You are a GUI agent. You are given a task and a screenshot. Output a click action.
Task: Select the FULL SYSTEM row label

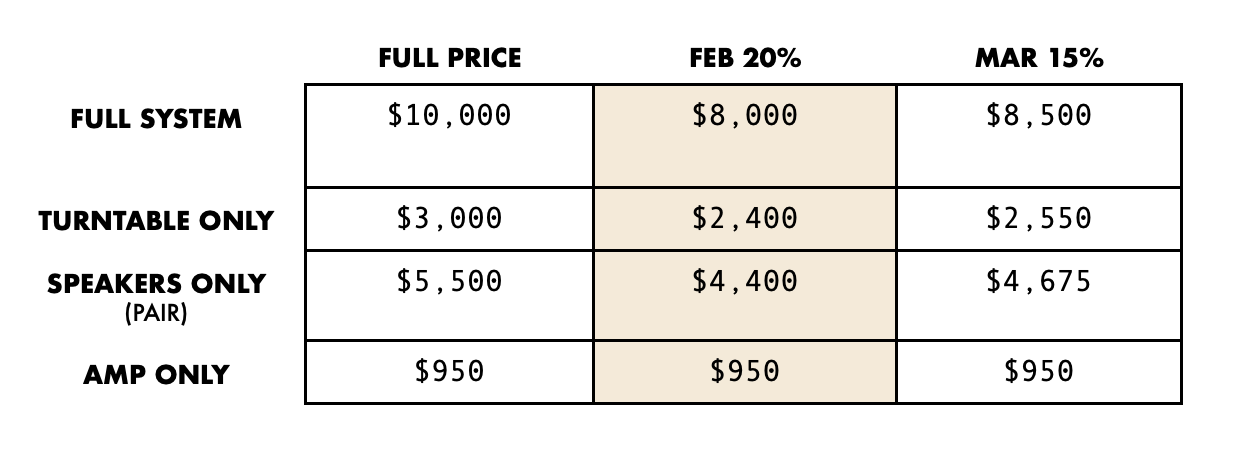point(156,119)
